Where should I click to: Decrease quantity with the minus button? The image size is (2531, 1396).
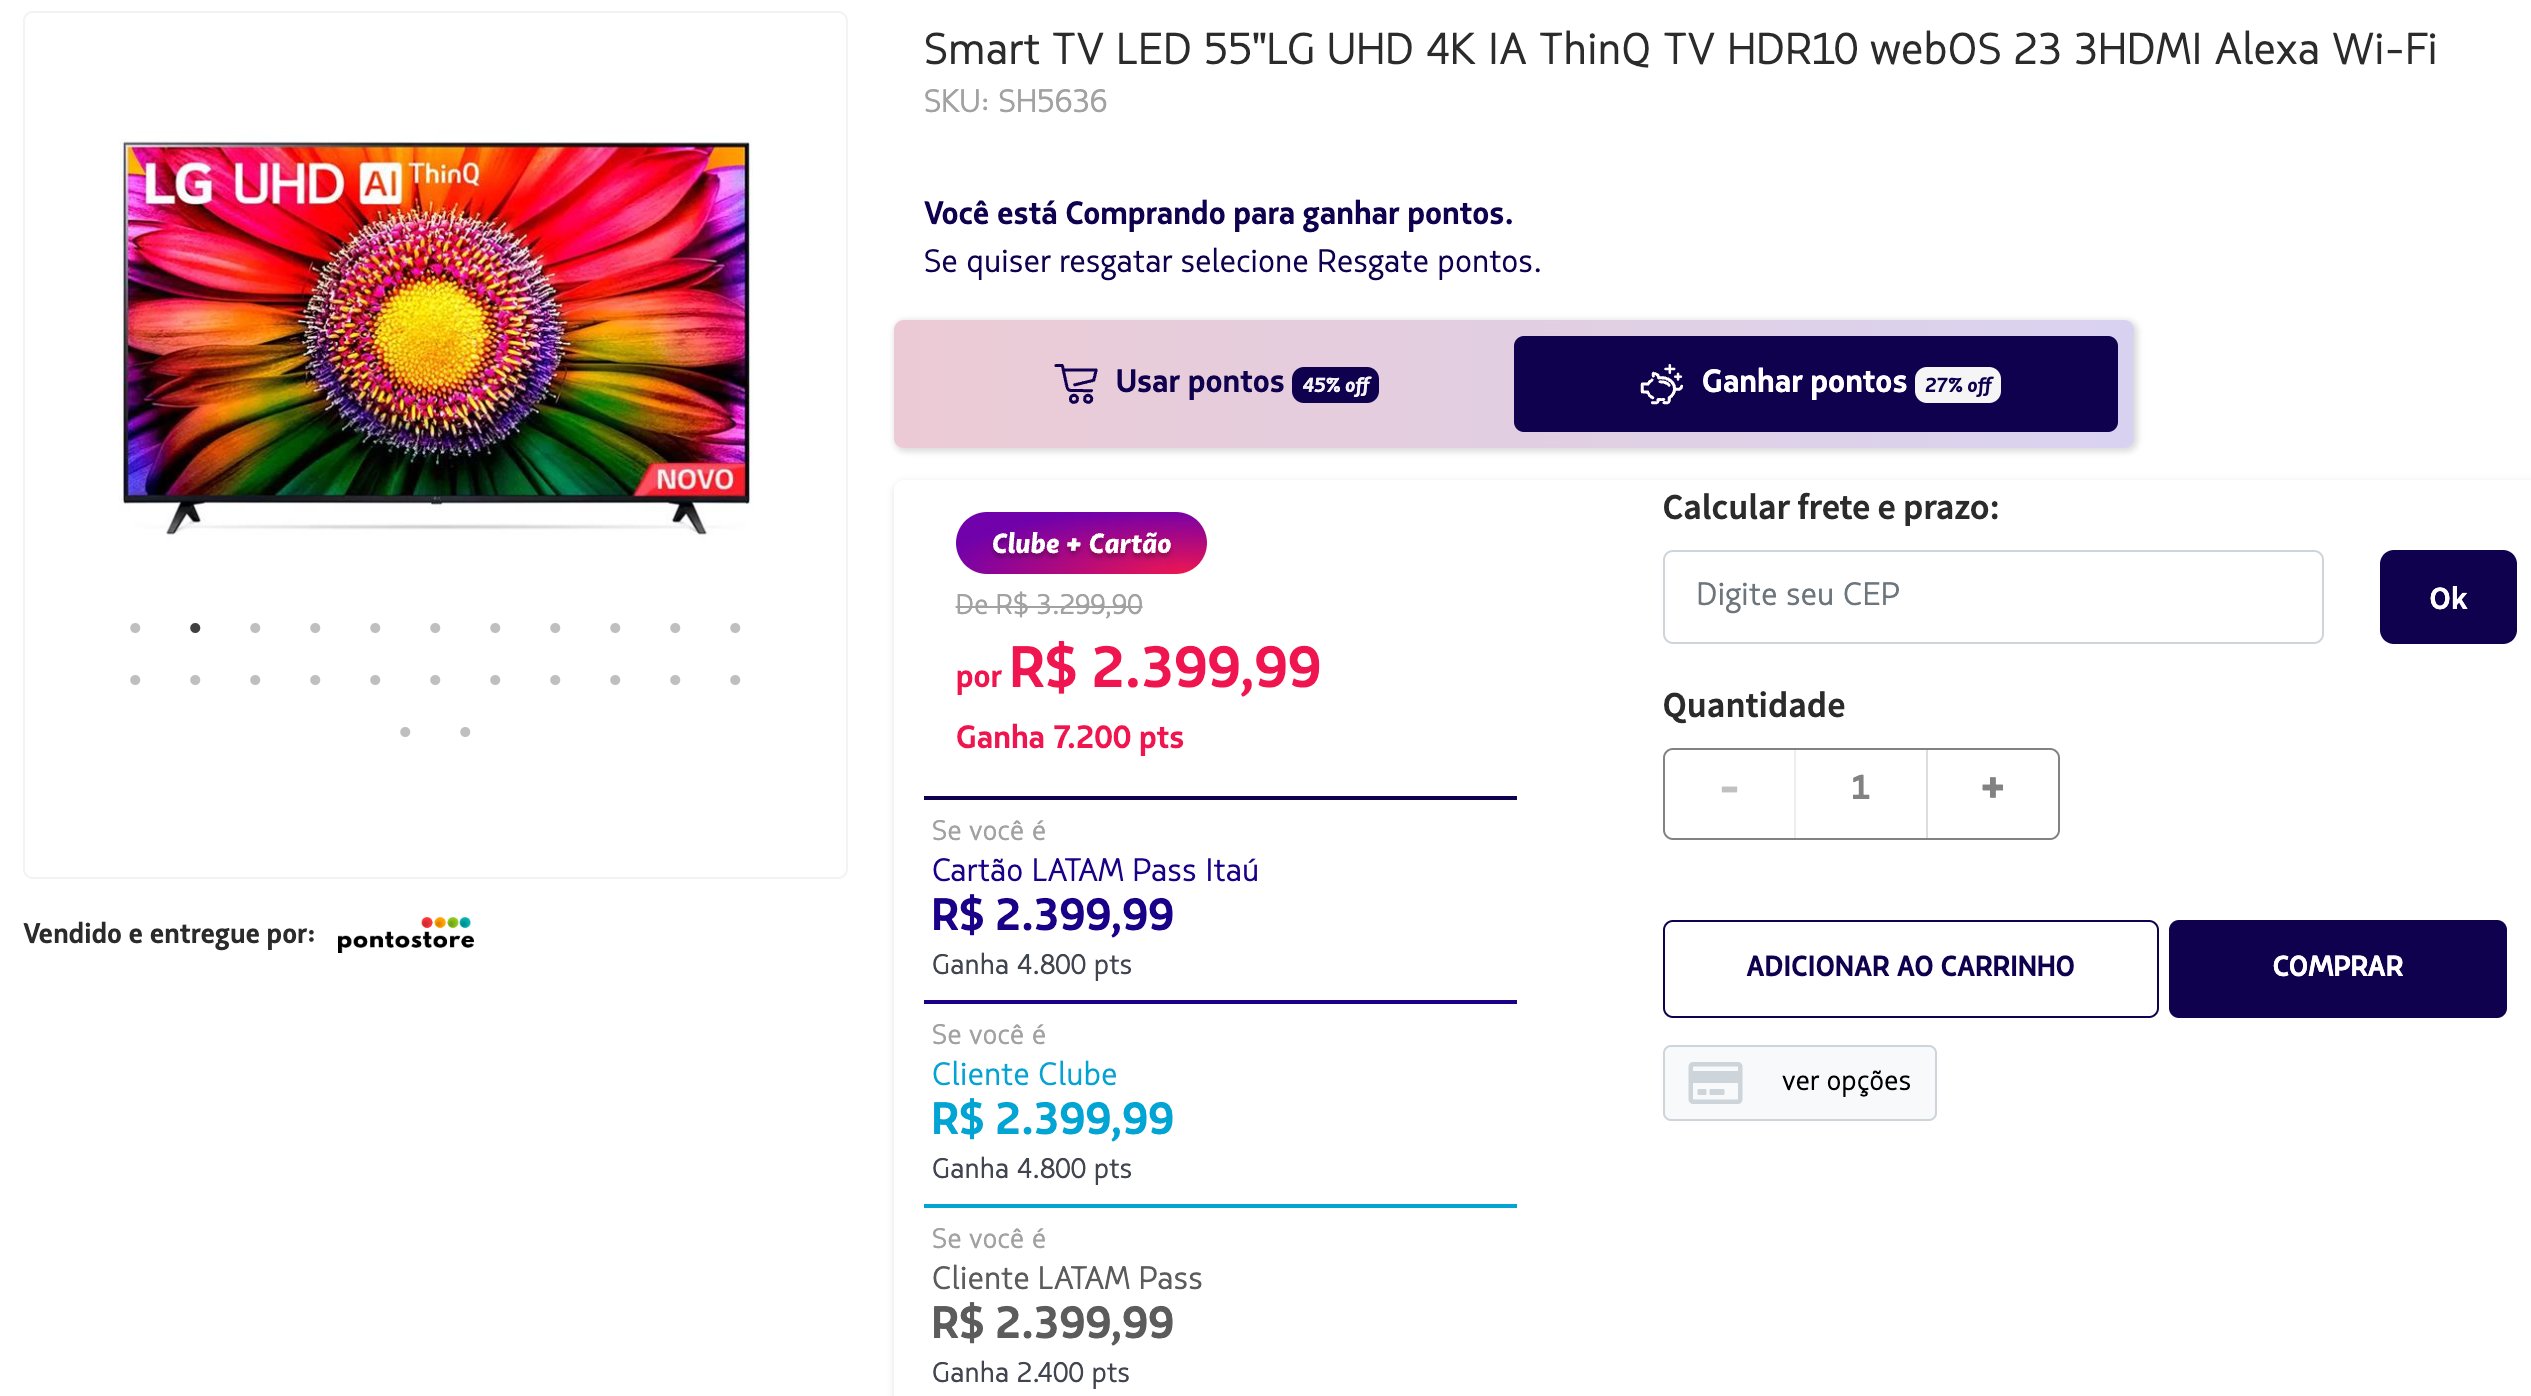point(1729,788)
